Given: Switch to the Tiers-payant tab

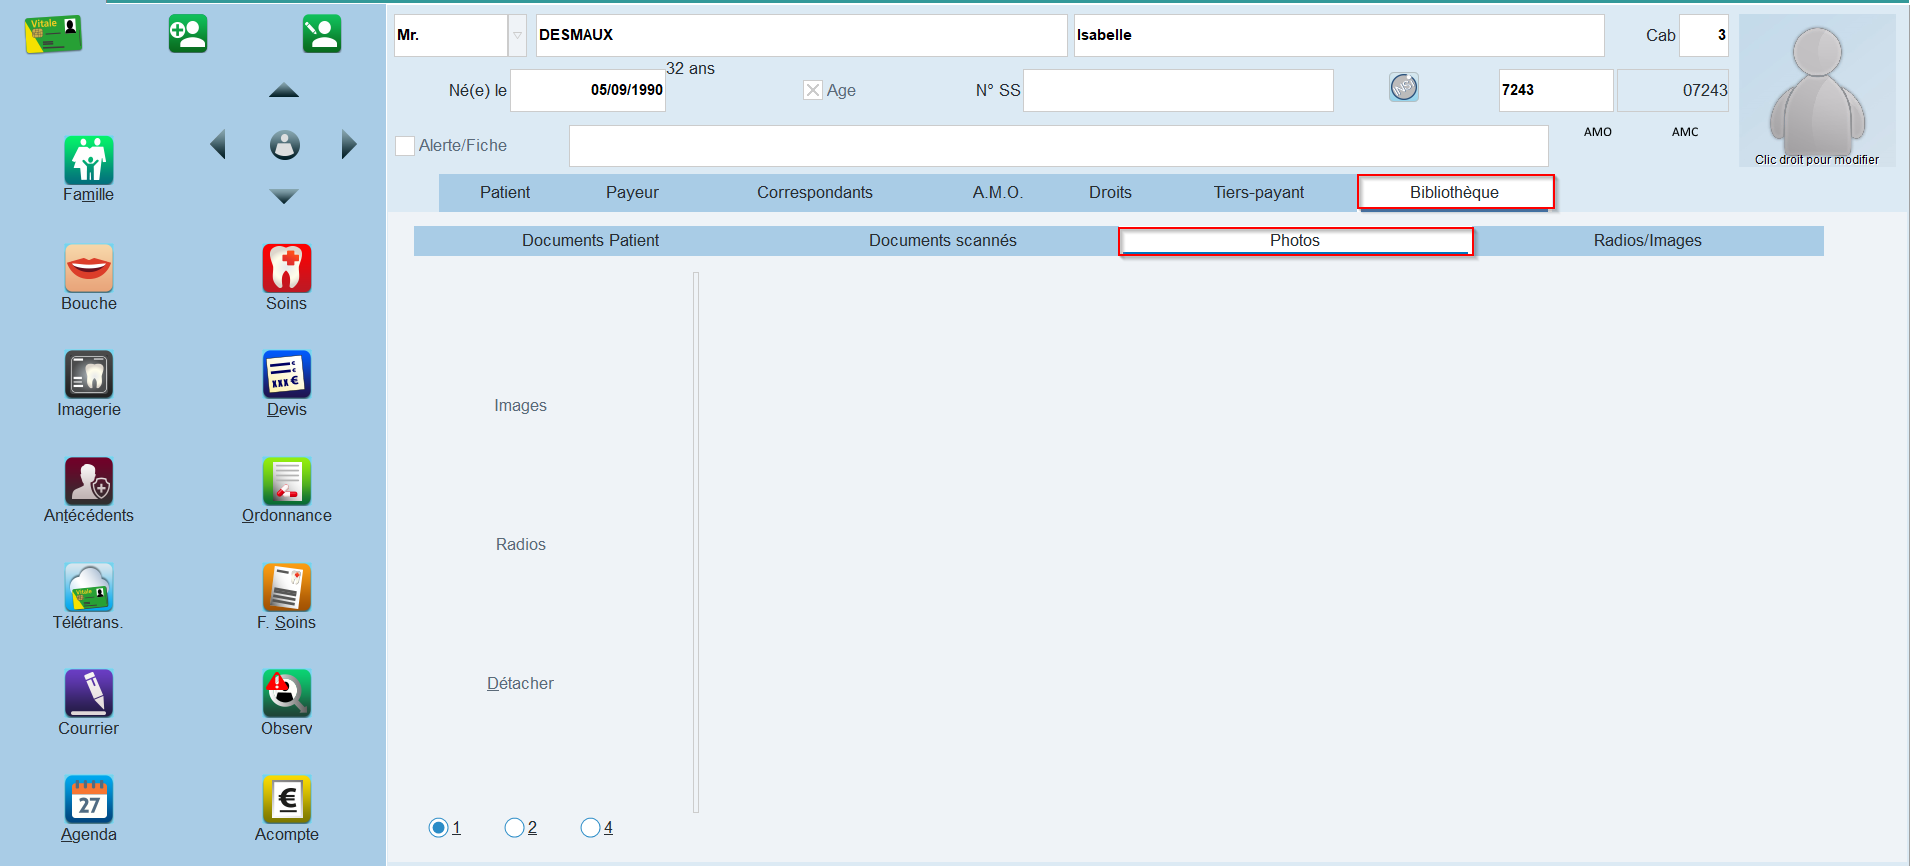Looking at the screenshot, I should click(x=1259, y=193).
